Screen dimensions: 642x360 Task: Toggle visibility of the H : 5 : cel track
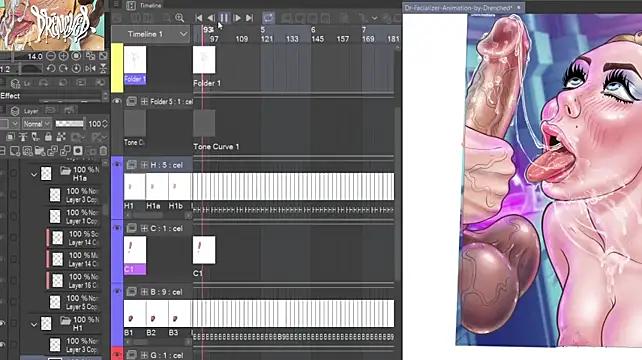[117, 165]
